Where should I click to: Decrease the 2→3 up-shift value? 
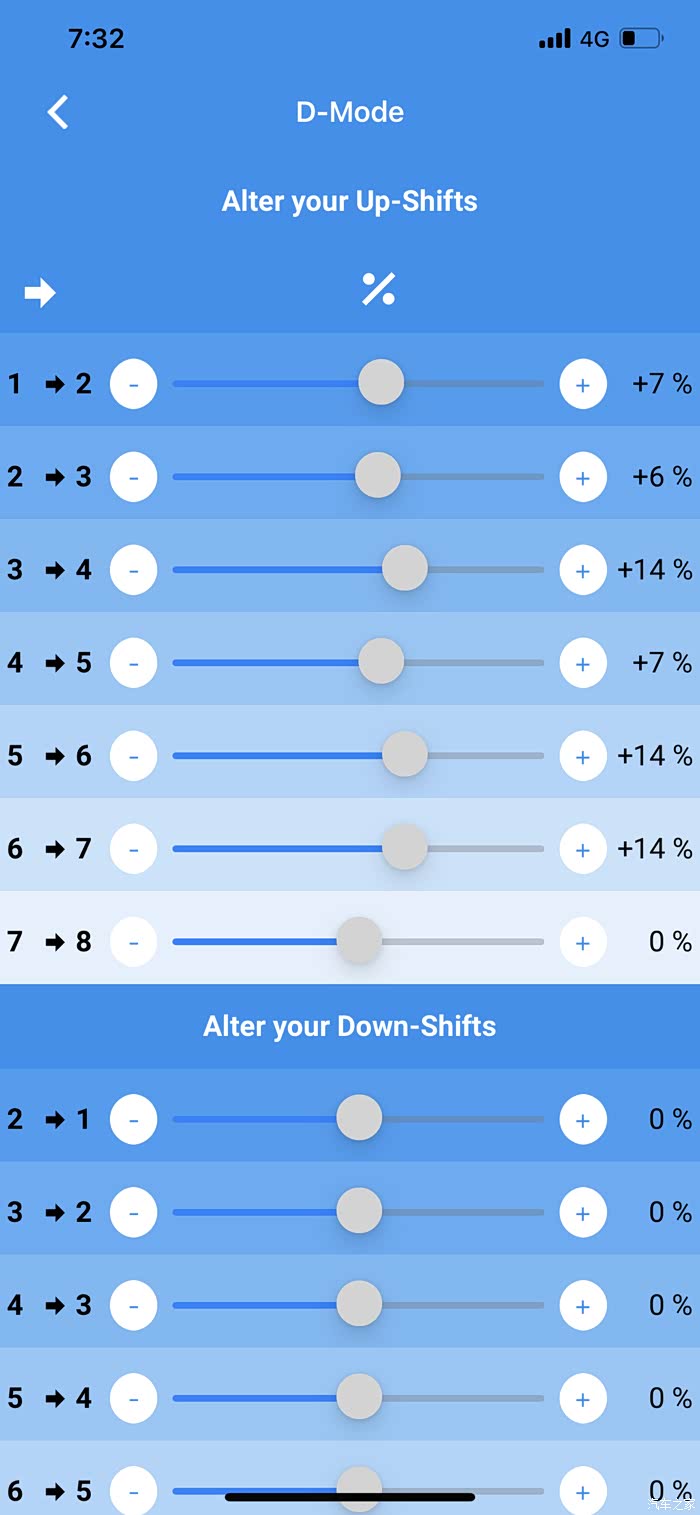(133, 477)
